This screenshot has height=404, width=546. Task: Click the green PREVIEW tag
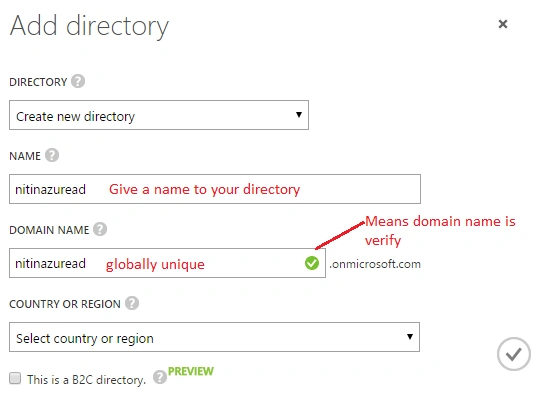click(191, 371)
